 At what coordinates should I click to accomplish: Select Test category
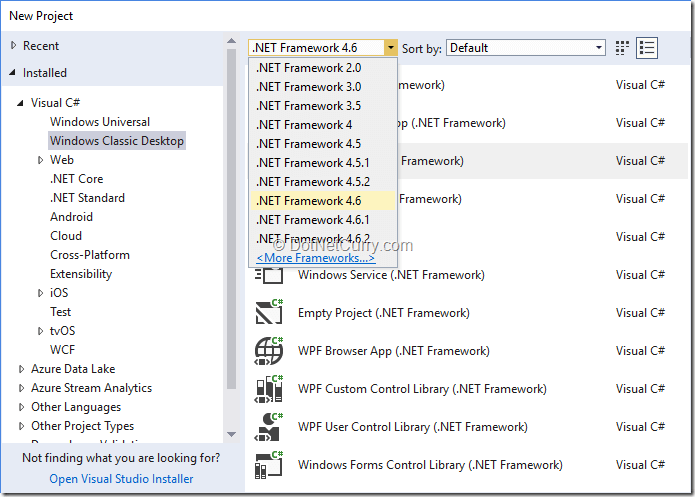pyautogui.click(x=60, y=312)
